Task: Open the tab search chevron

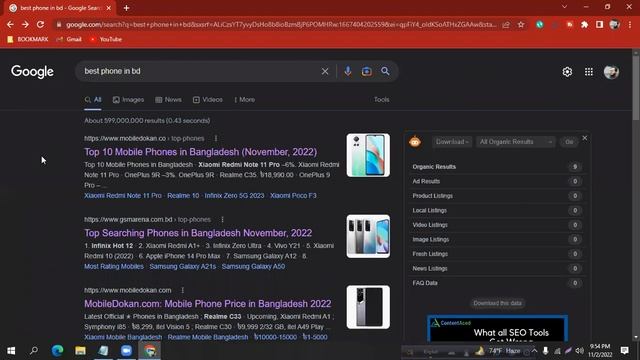Action: point(564,7)
